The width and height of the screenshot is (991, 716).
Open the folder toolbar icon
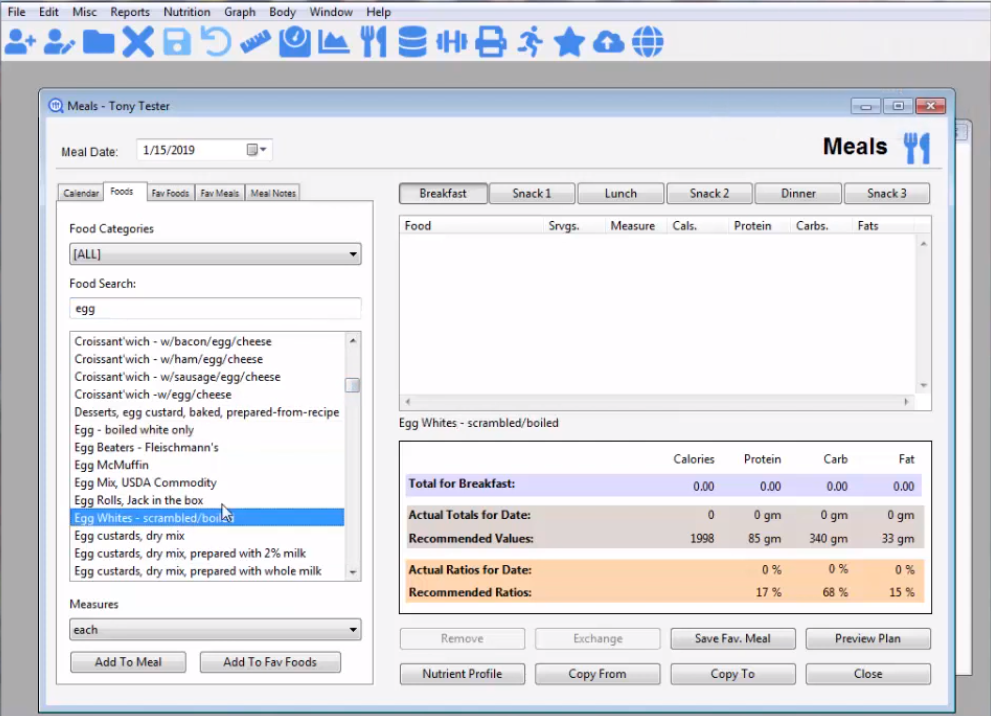click(99, 42)
